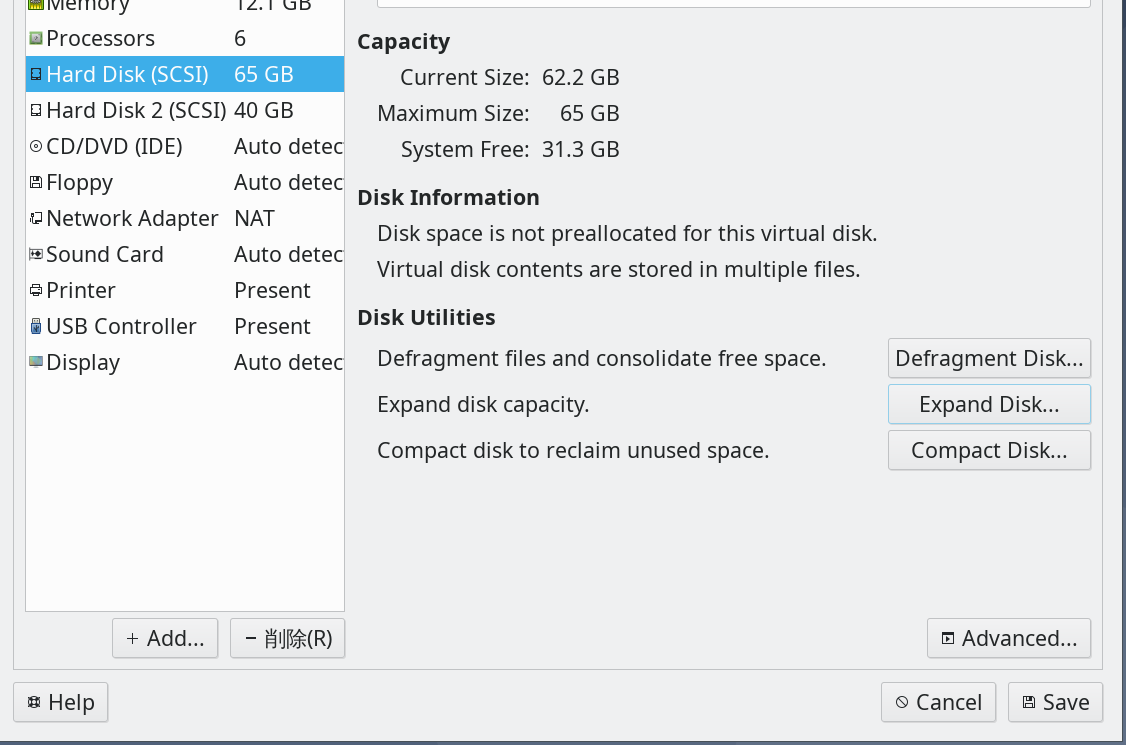Add a new hardware device

(x=165, y=638)
